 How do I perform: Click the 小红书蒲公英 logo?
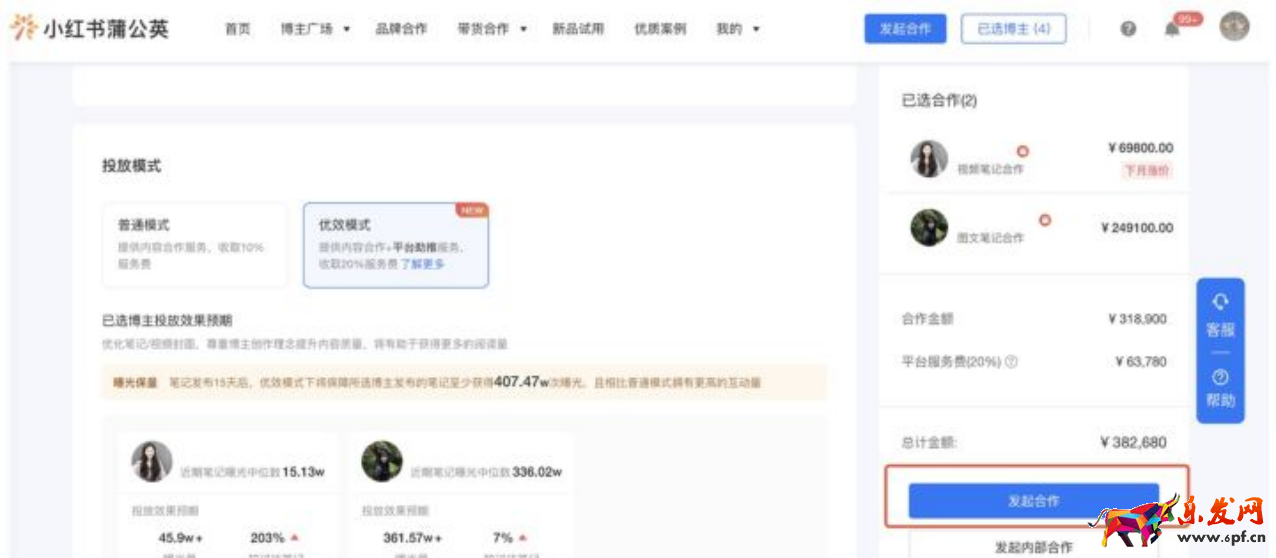coord(89,28)
